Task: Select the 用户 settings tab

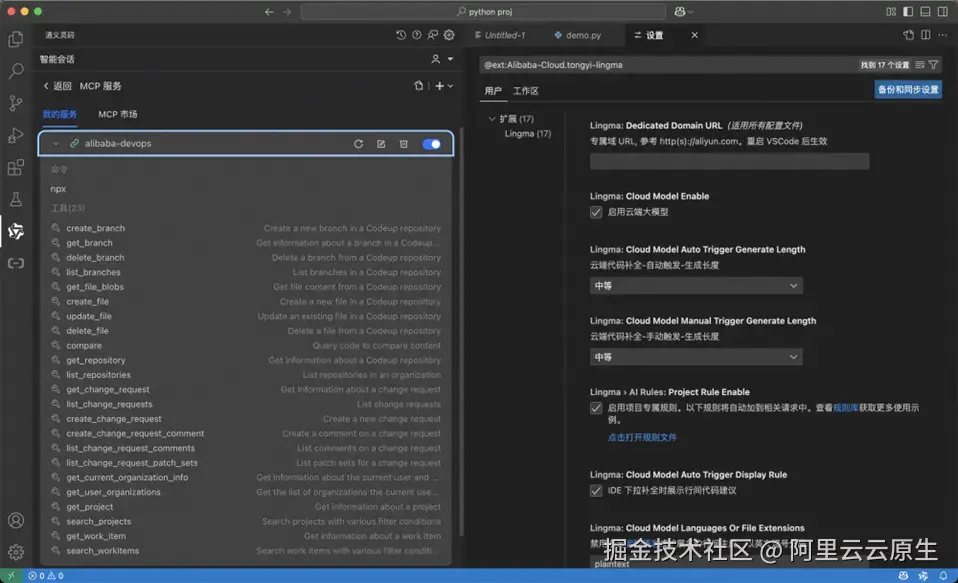Action: (x=493, y=91)
